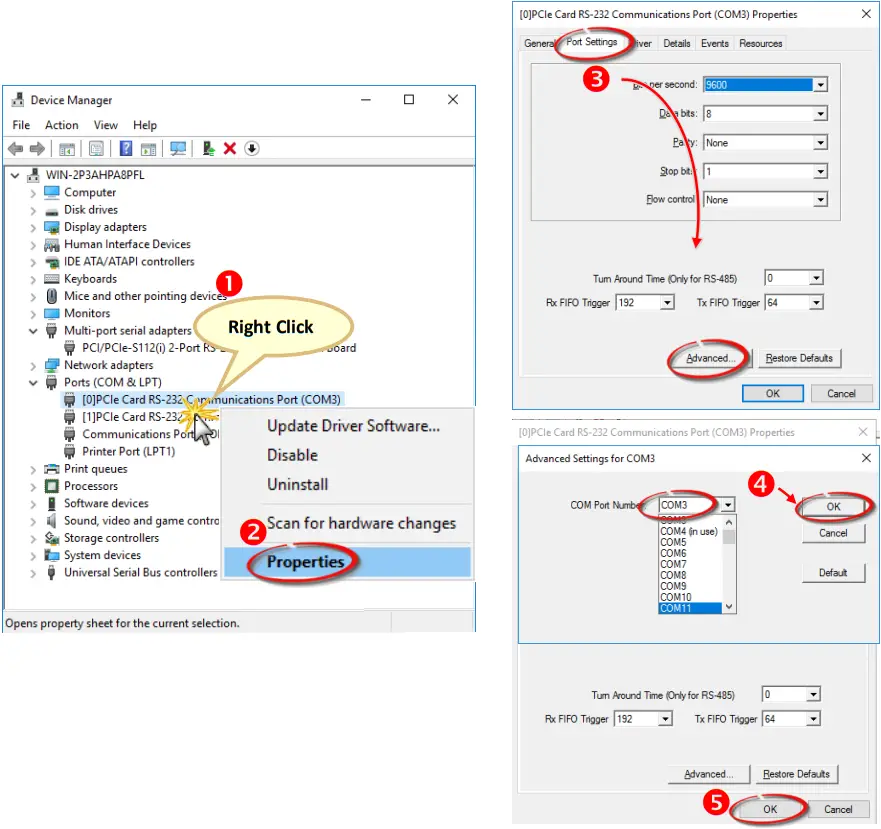This screenshot has width=881, height=829.
Task: Select COM5 in the port list
Action: [x=690, y=542]
